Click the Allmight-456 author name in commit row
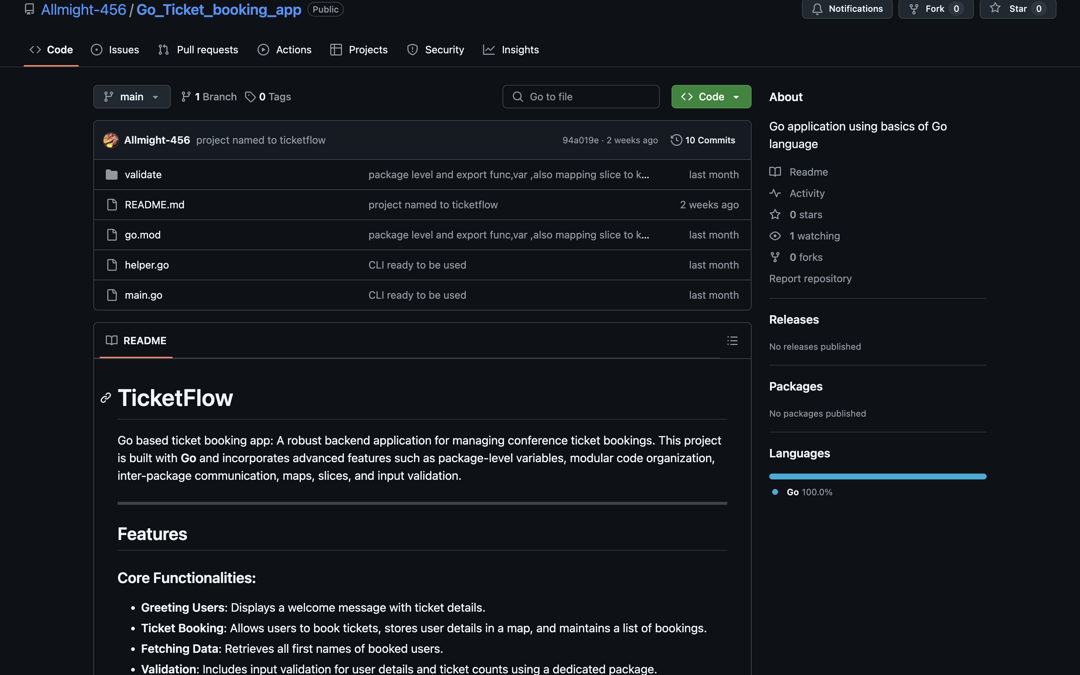Screen dimensions: 1080x675 click(157, 141)
